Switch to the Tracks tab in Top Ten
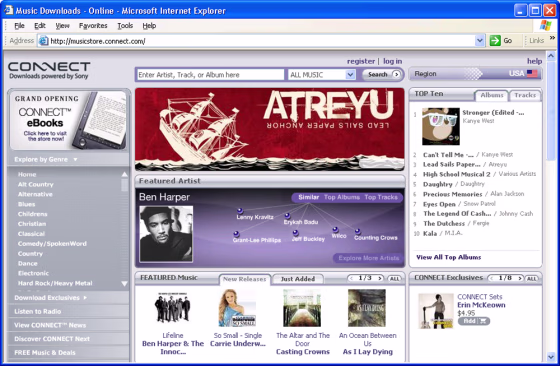Viewport: 560px width, 366px height. tap(525, 95)
